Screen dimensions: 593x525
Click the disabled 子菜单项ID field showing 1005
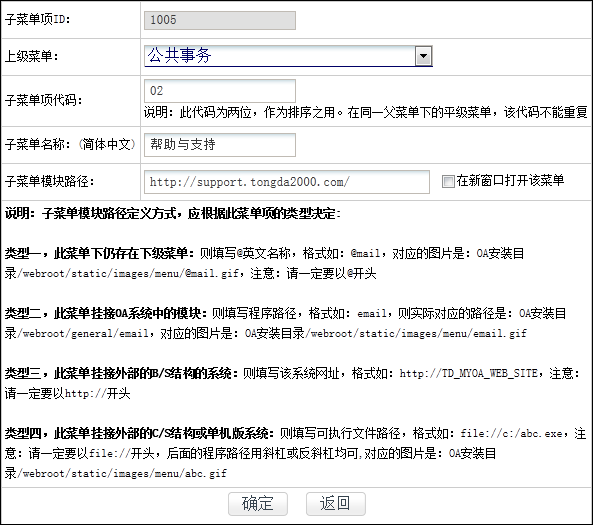tap(220, 20)
